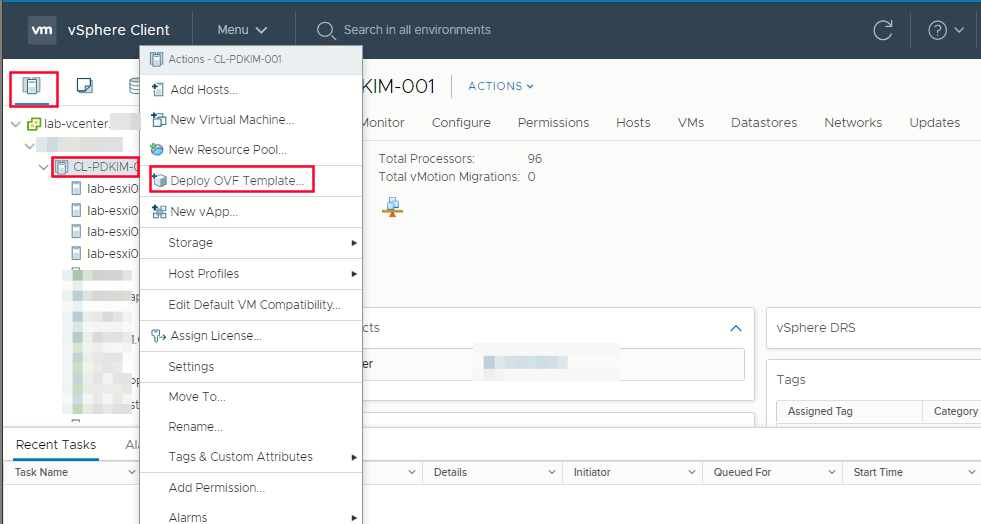Click the New Virtual Machine icon
This screenshot has width=981, height=524.
[x=159, y=119]
